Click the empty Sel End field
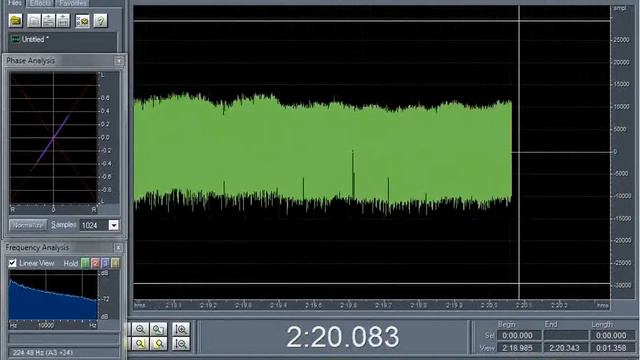Image resolution: width=640 pixels, height=360 pixels. 565,336
